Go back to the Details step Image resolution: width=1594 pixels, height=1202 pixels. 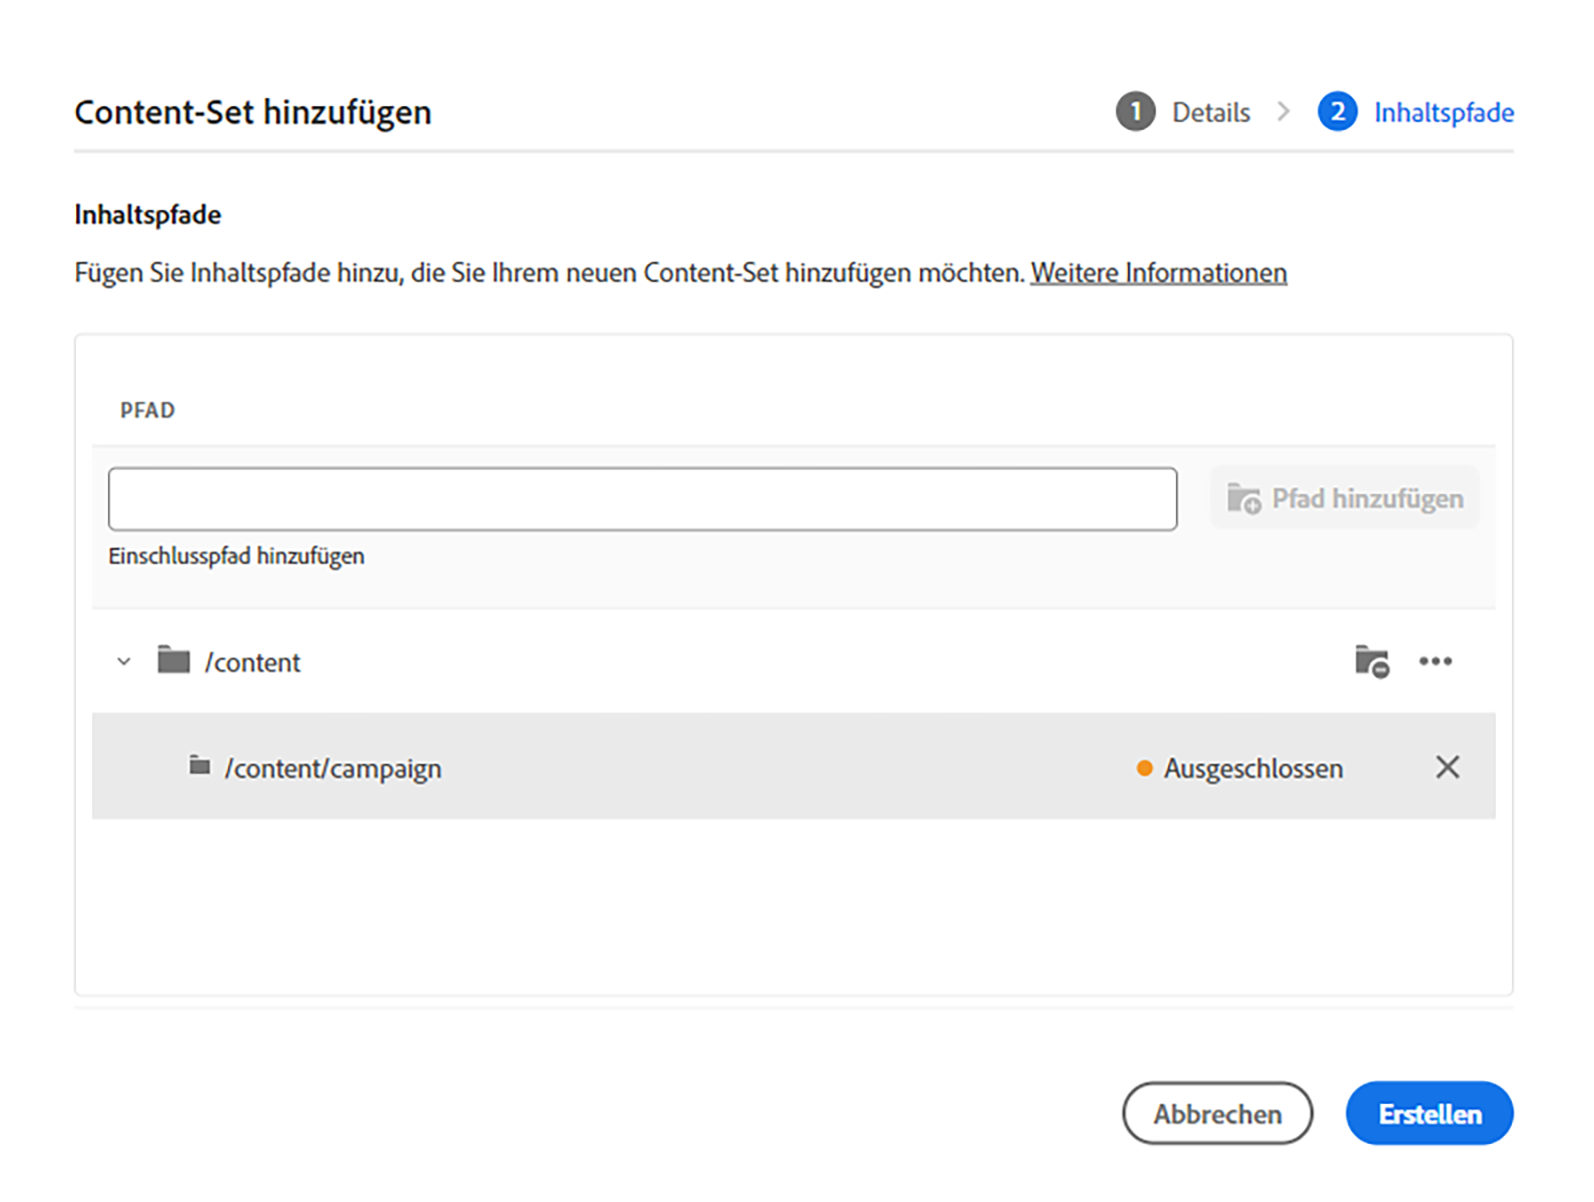tap(1211, 113)
